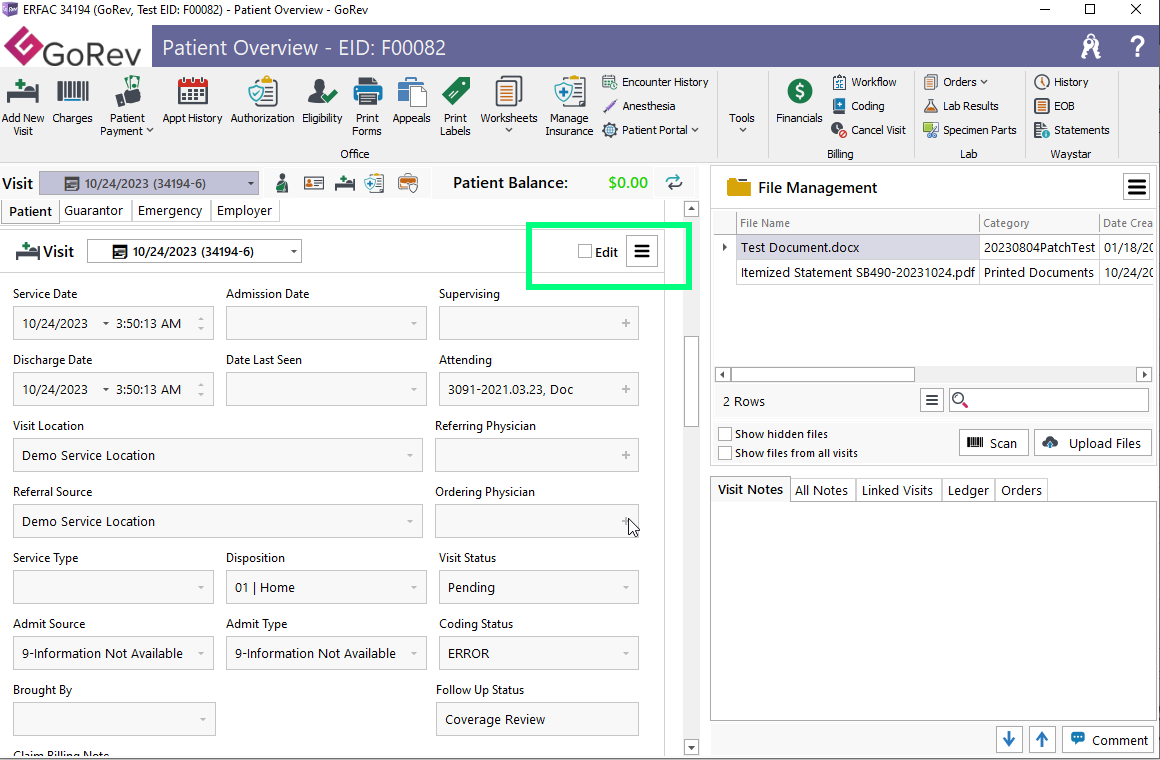Click the down arrow notes button

pos(1009,739)
